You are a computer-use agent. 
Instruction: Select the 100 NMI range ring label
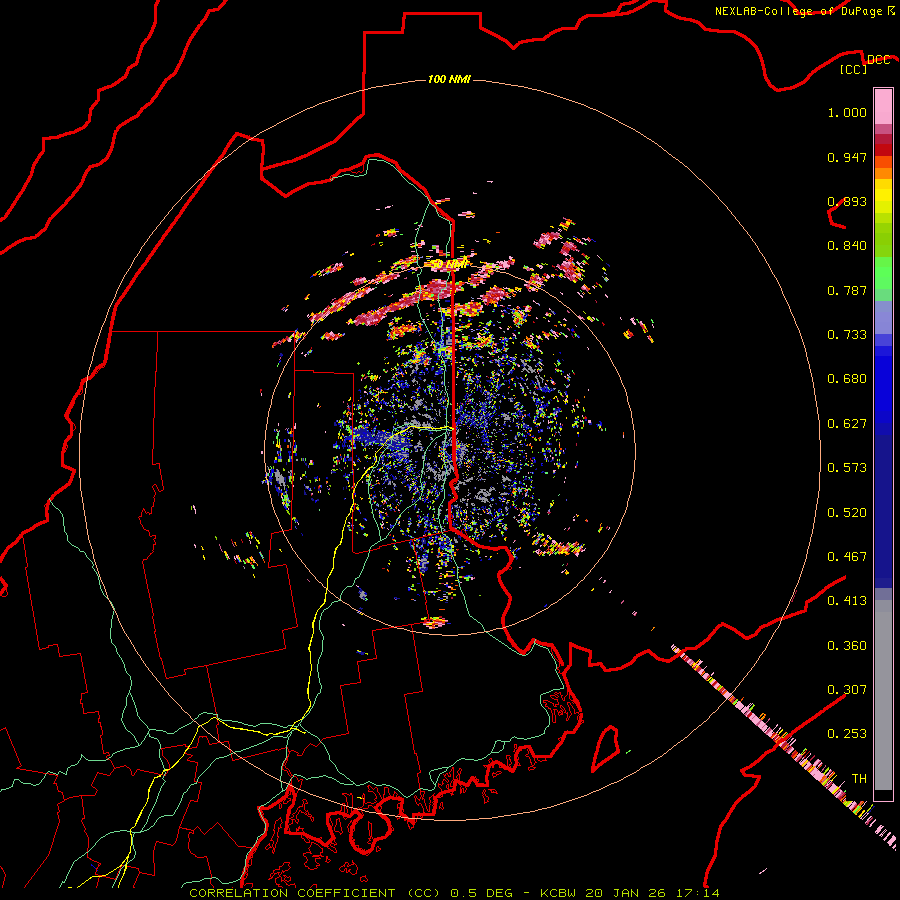coord(449,79)
